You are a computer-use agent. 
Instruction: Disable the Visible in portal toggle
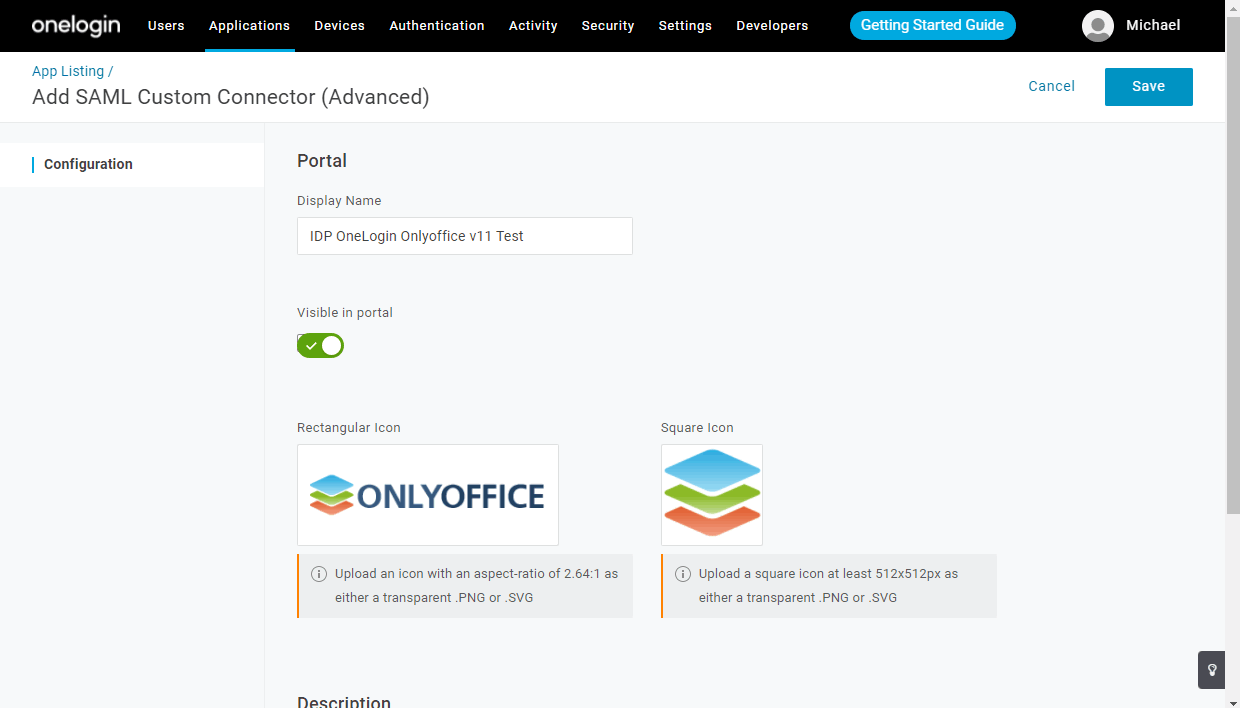[x=320, y=345]
